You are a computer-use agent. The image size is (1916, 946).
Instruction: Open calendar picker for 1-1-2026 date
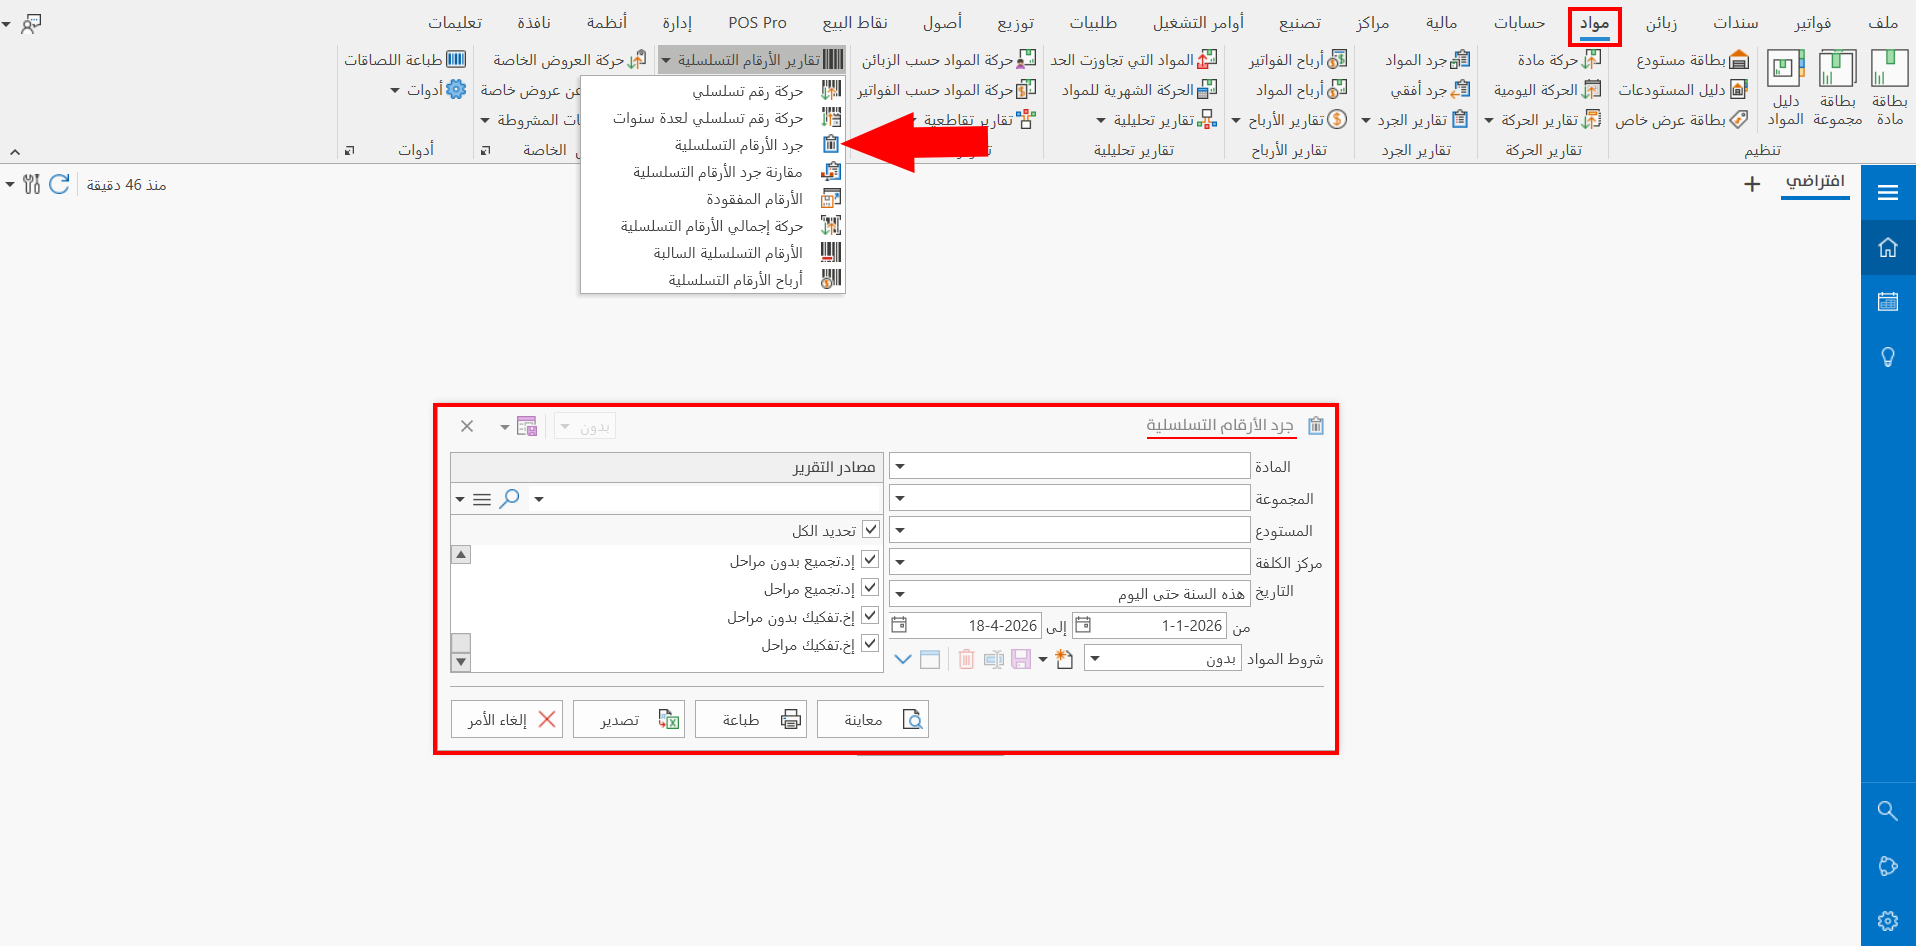pyautogui.click(x=1082, y=626)
